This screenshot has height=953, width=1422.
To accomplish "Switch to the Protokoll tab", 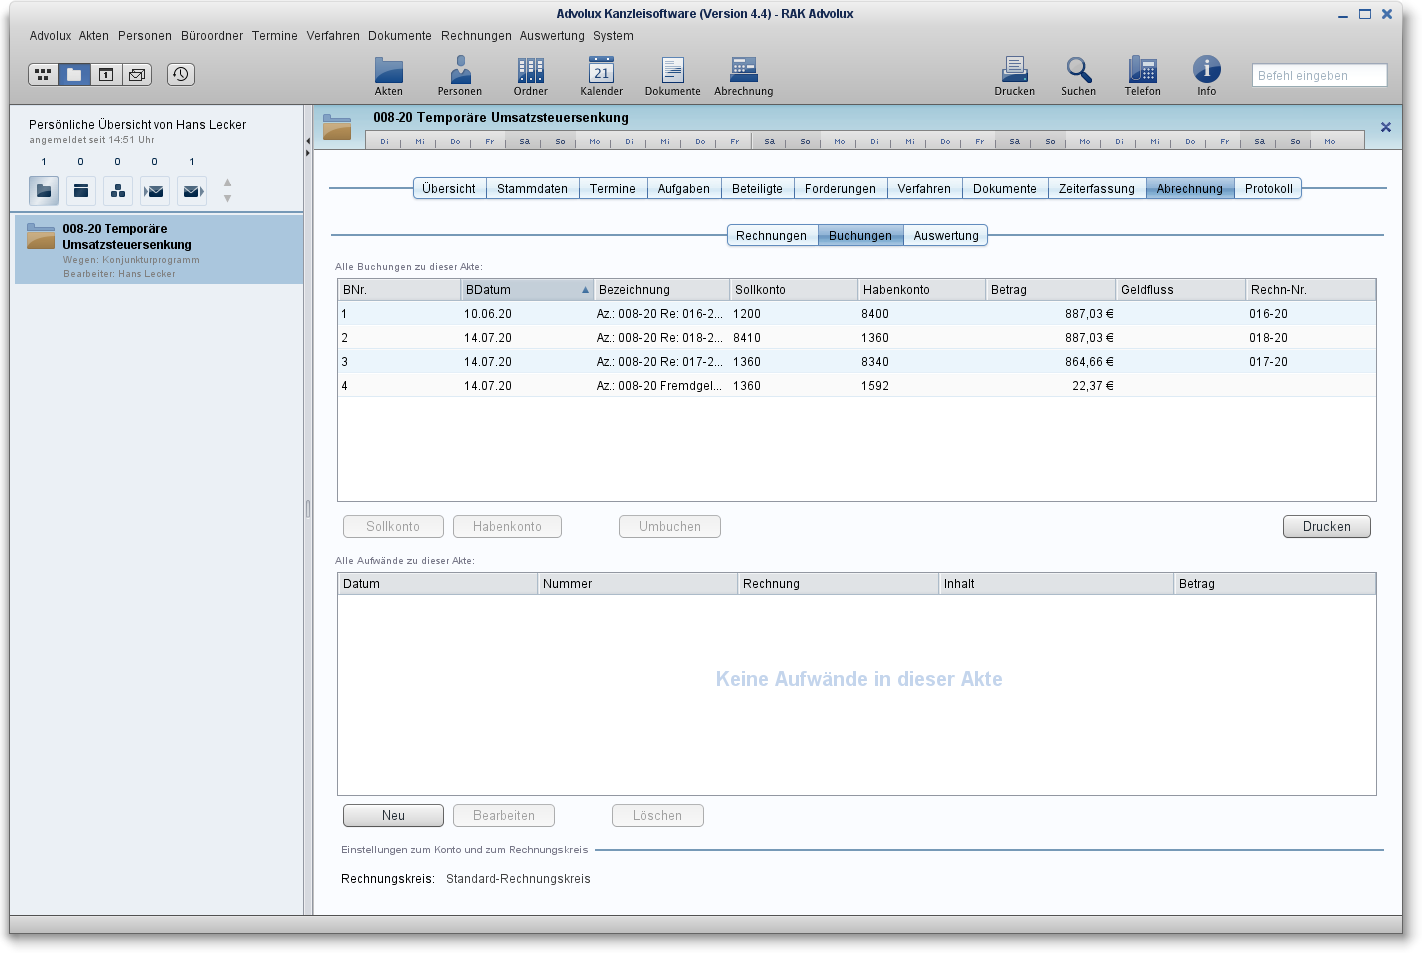I will pyautogui.click(x=1268, y=189).
